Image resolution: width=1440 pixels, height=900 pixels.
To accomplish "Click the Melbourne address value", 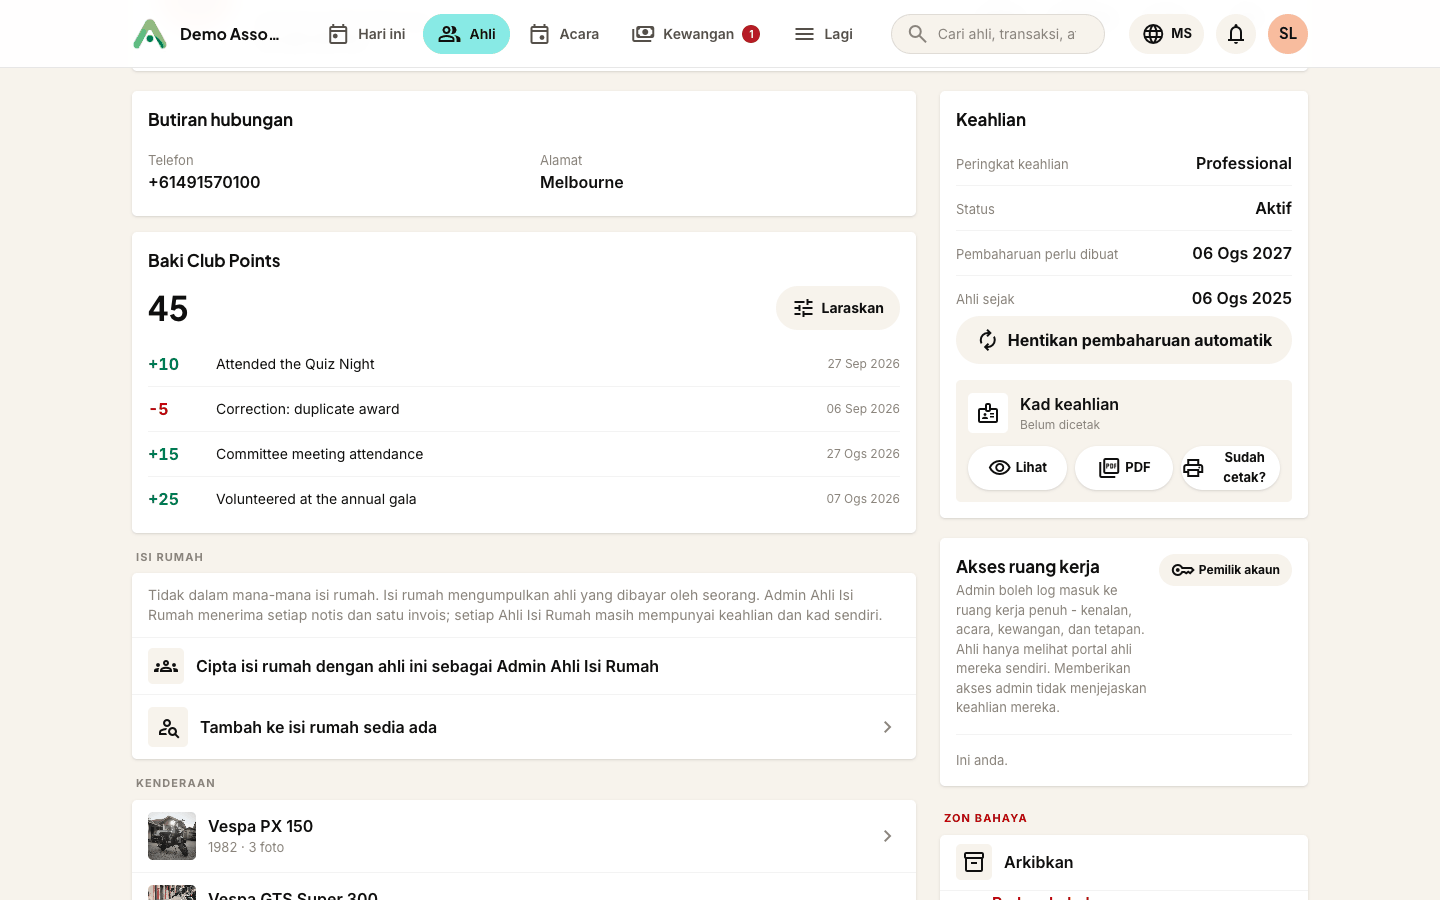I will pos(582,182).
